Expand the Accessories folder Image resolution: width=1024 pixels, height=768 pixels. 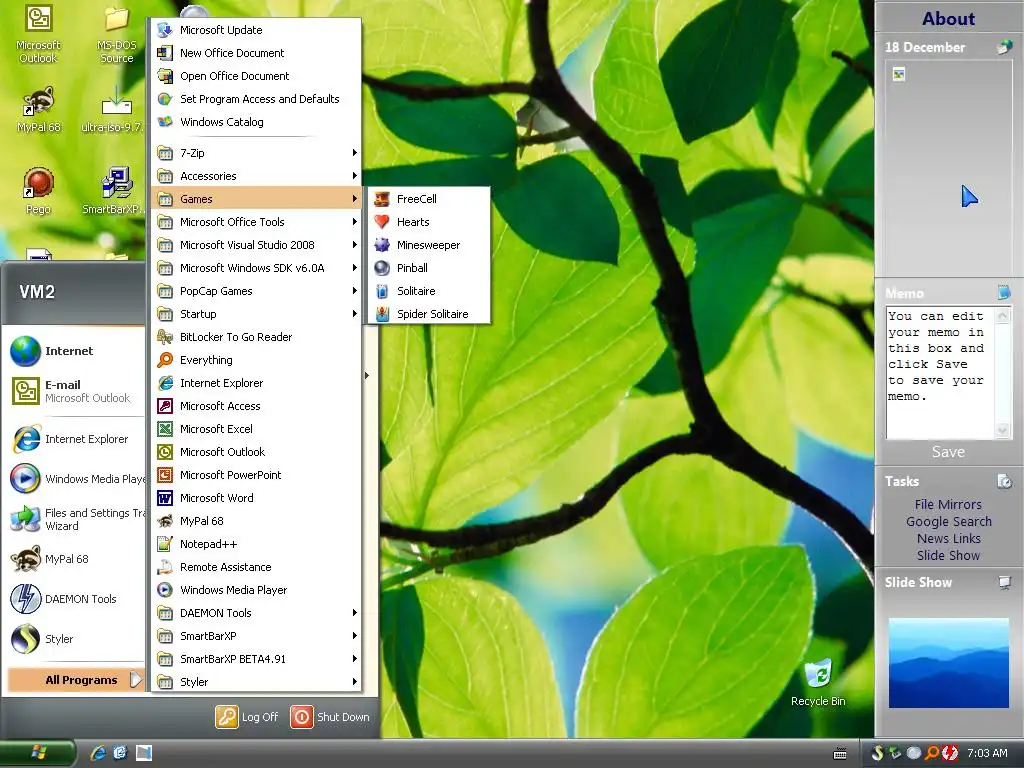(257, 176)
